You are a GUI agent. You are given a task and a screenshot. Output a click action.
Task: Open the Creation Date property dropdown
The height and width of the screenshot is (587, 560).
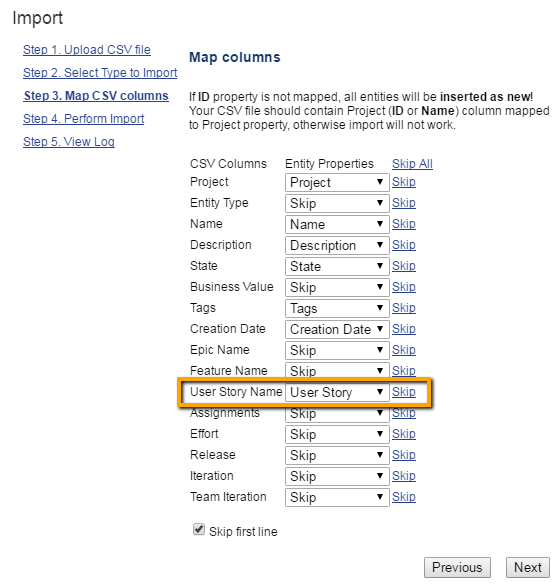(x=337, y=329)
